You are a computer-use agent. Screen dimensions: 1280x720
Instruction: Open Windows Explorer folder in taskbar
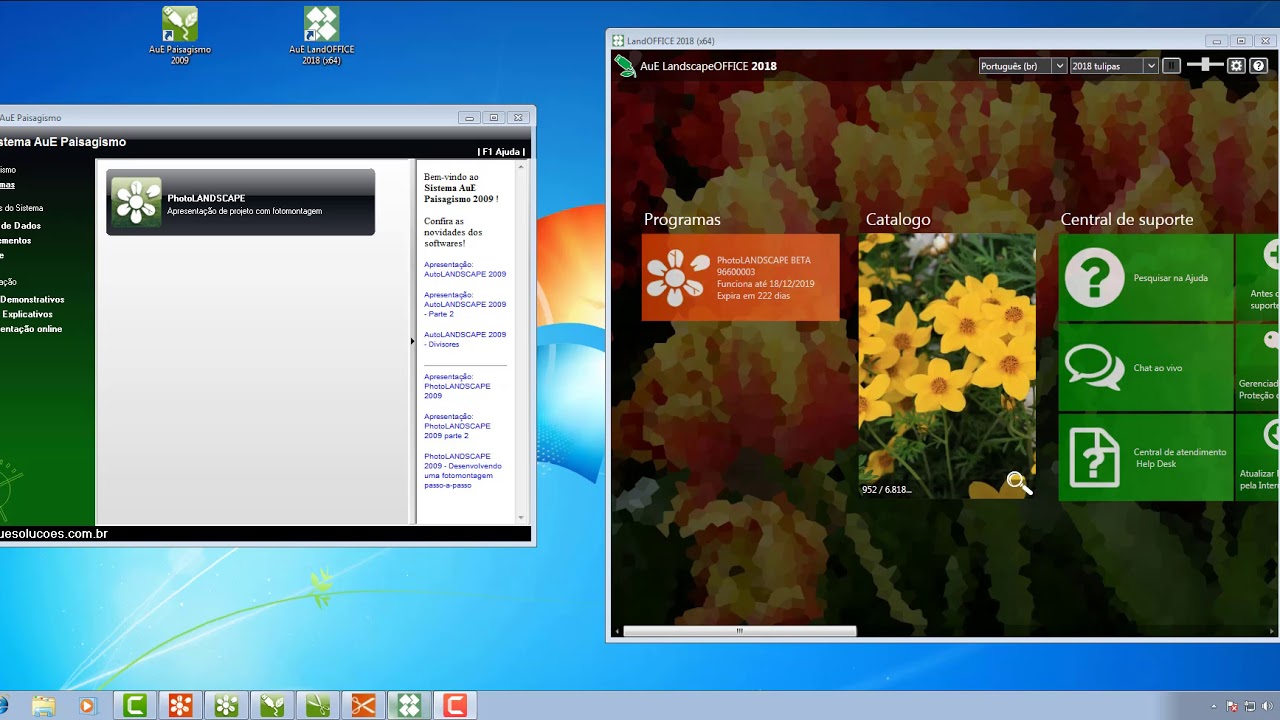[x=43, y=706]
